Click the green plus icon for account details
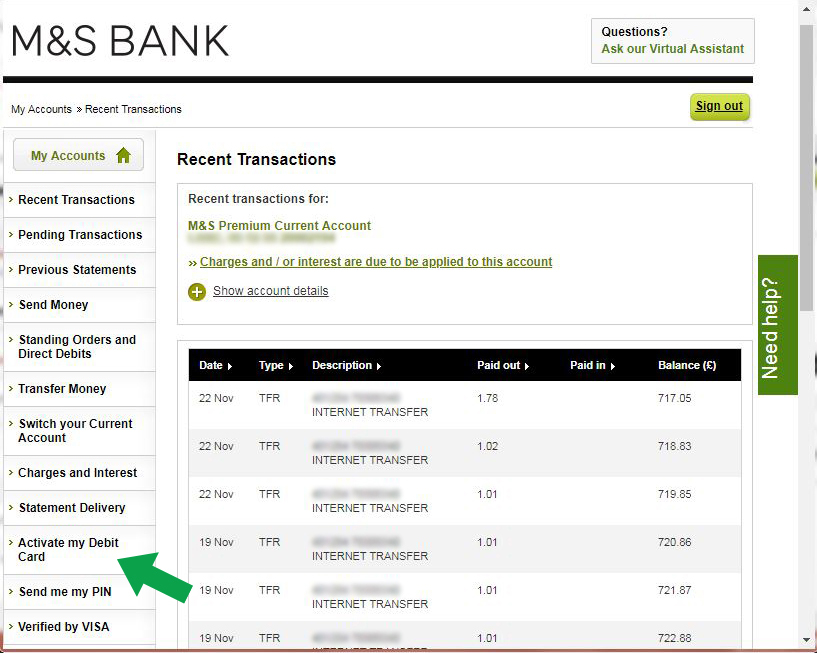This screenshot has width=817, height=653. point(197,292)
